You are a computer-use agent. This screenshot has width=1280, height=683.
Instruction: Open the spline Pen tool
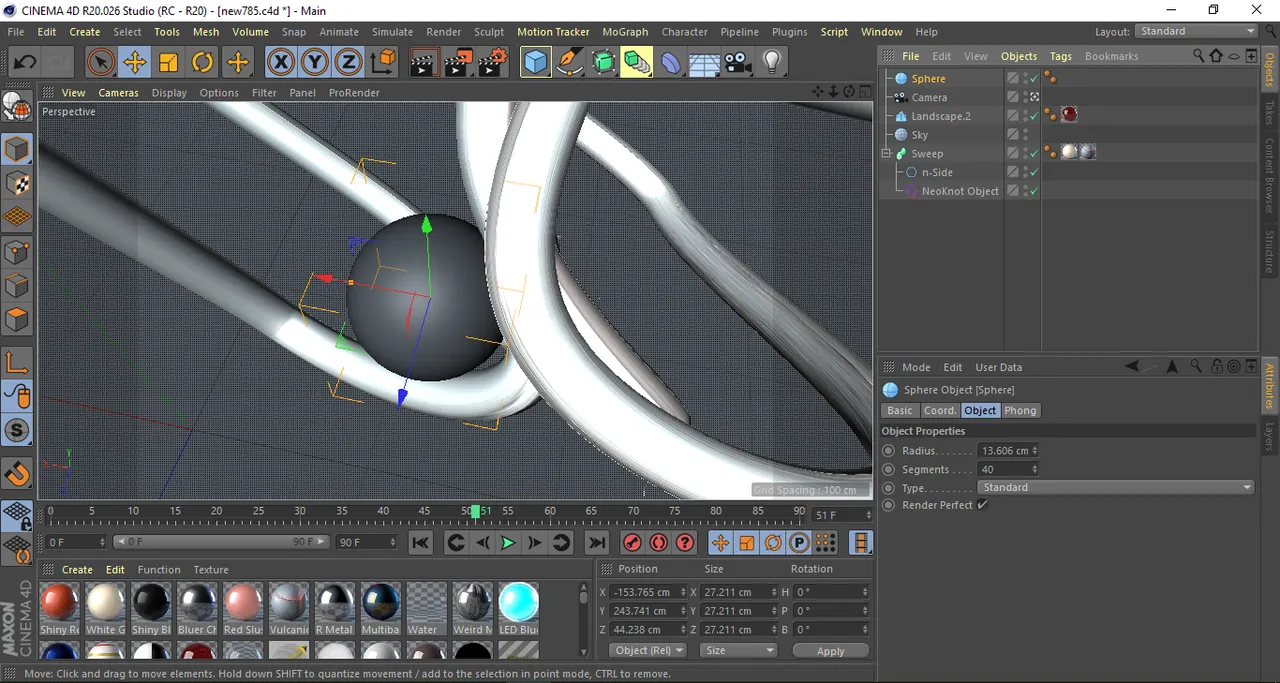tap(570, 63)
